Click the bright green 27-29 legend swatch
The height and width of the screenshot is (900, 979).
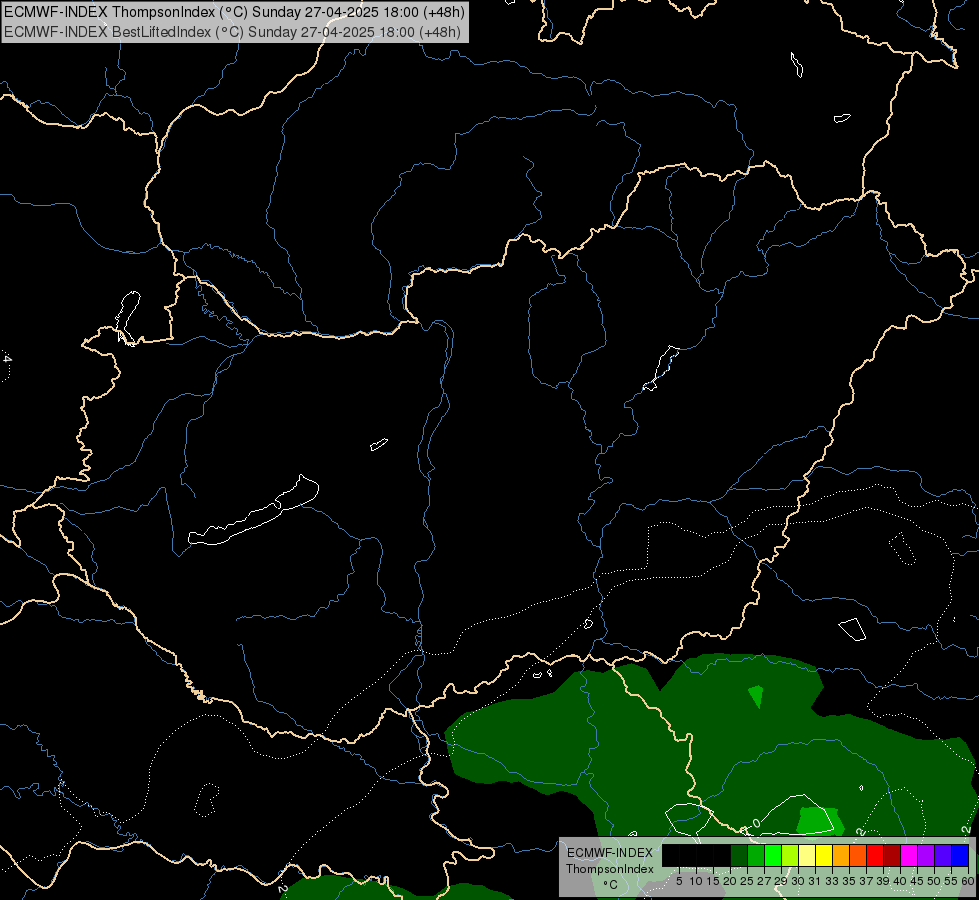[773, 855]
